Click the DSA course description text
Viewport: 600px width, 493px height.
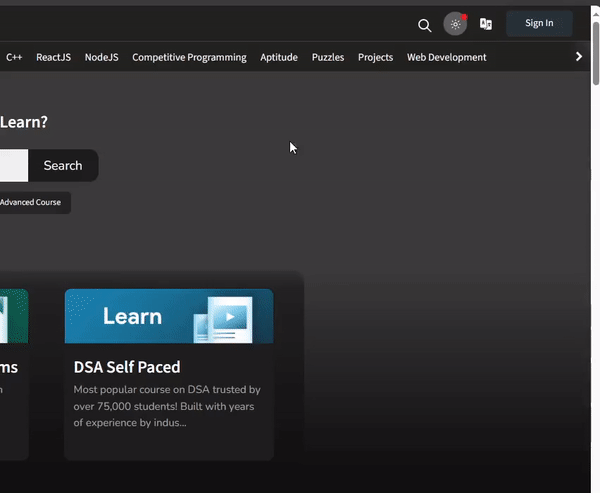167,406
